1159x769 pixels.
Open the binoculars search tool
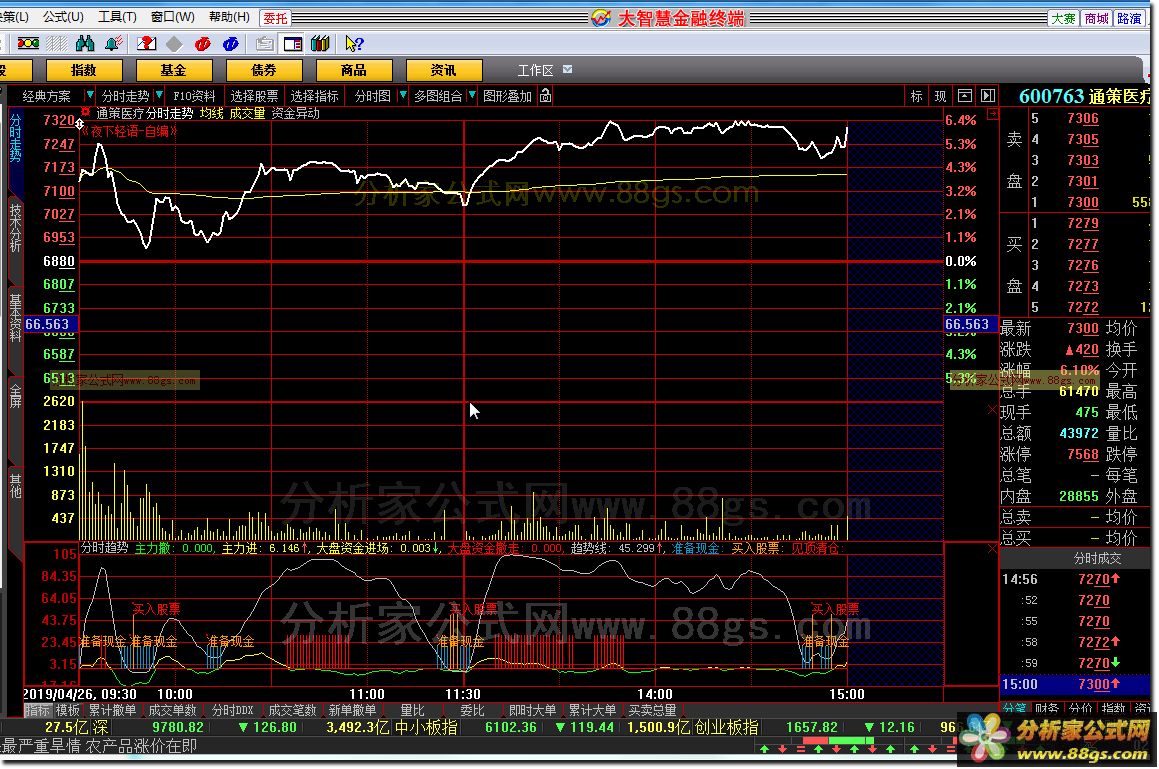click(x=85, y=44)
